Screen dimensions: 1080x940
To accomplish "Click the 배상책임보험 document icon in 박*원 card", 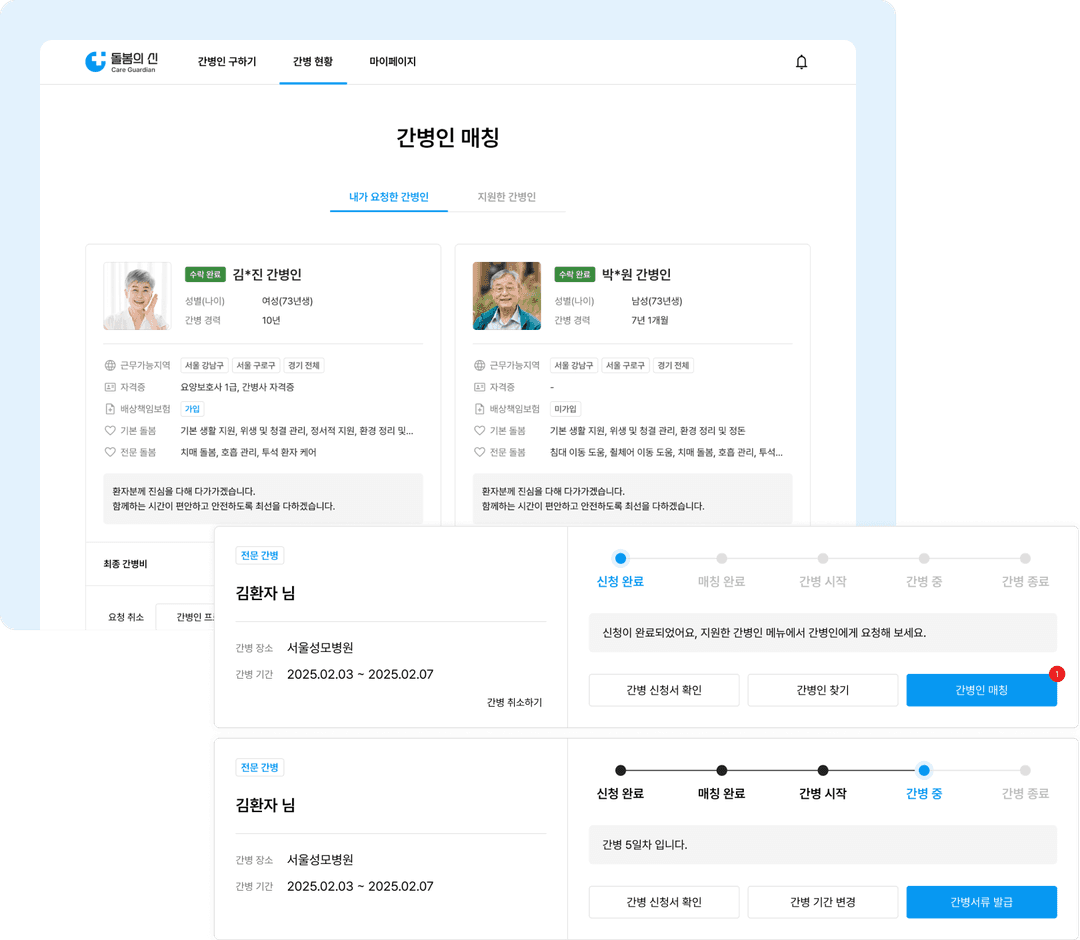I will tap(480, 409).
